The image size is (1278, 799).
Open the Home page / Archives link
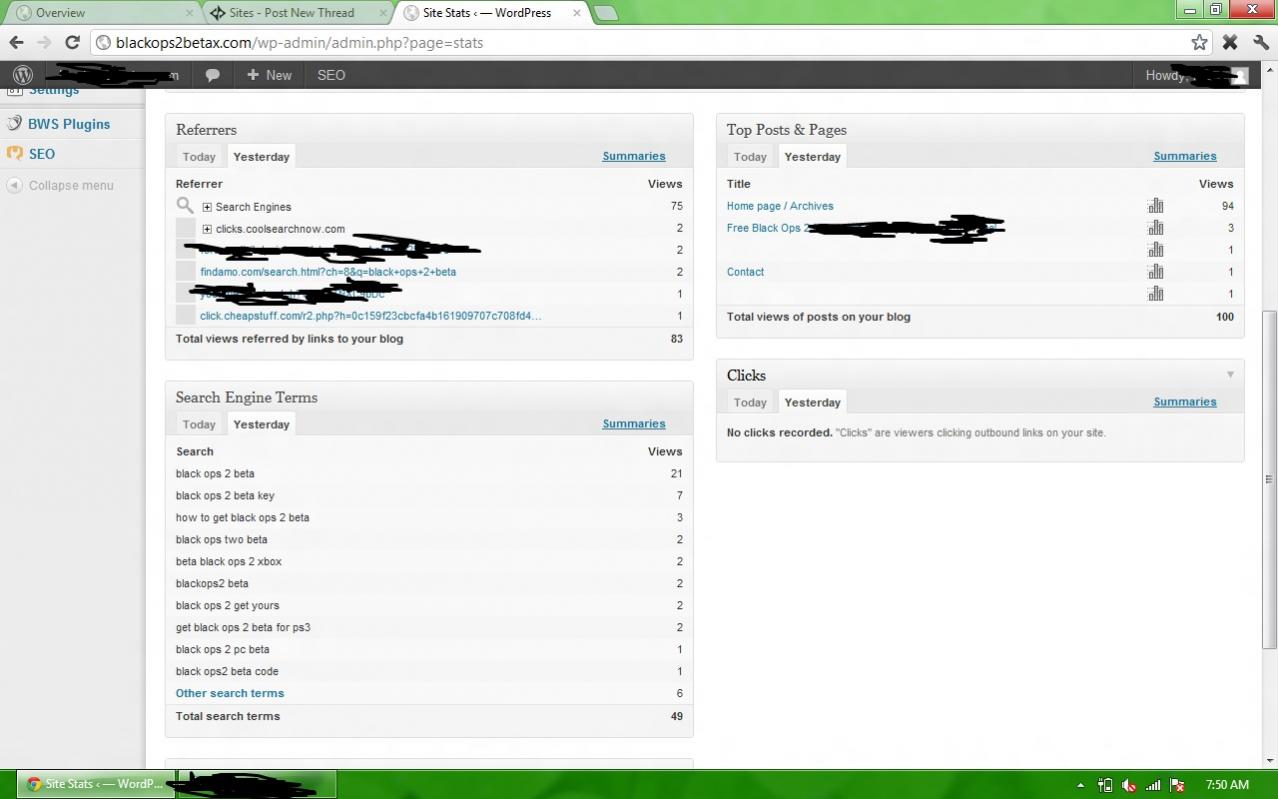[780, 206]
